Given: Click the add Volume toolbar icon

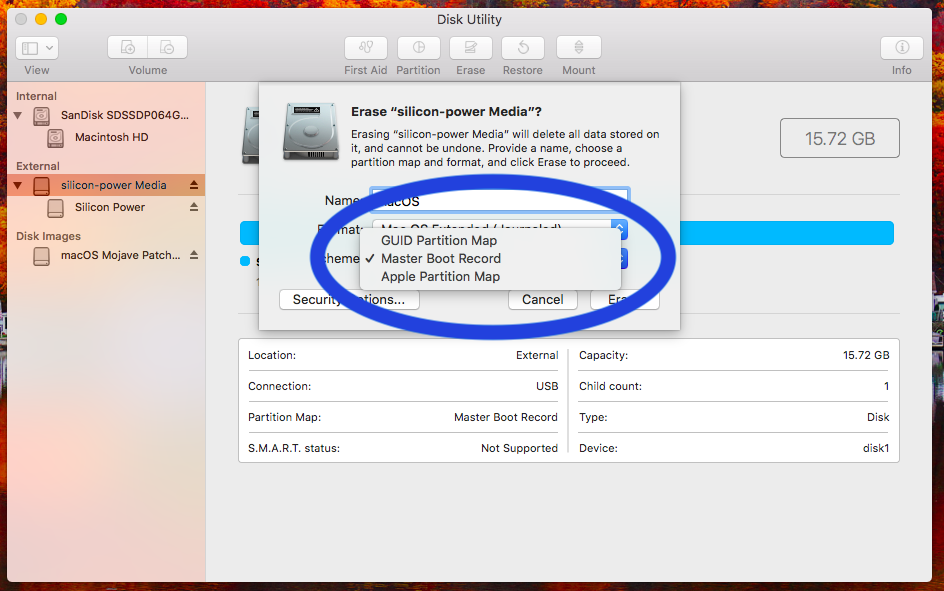Looking at the screenshot, I should click(128, 48).
